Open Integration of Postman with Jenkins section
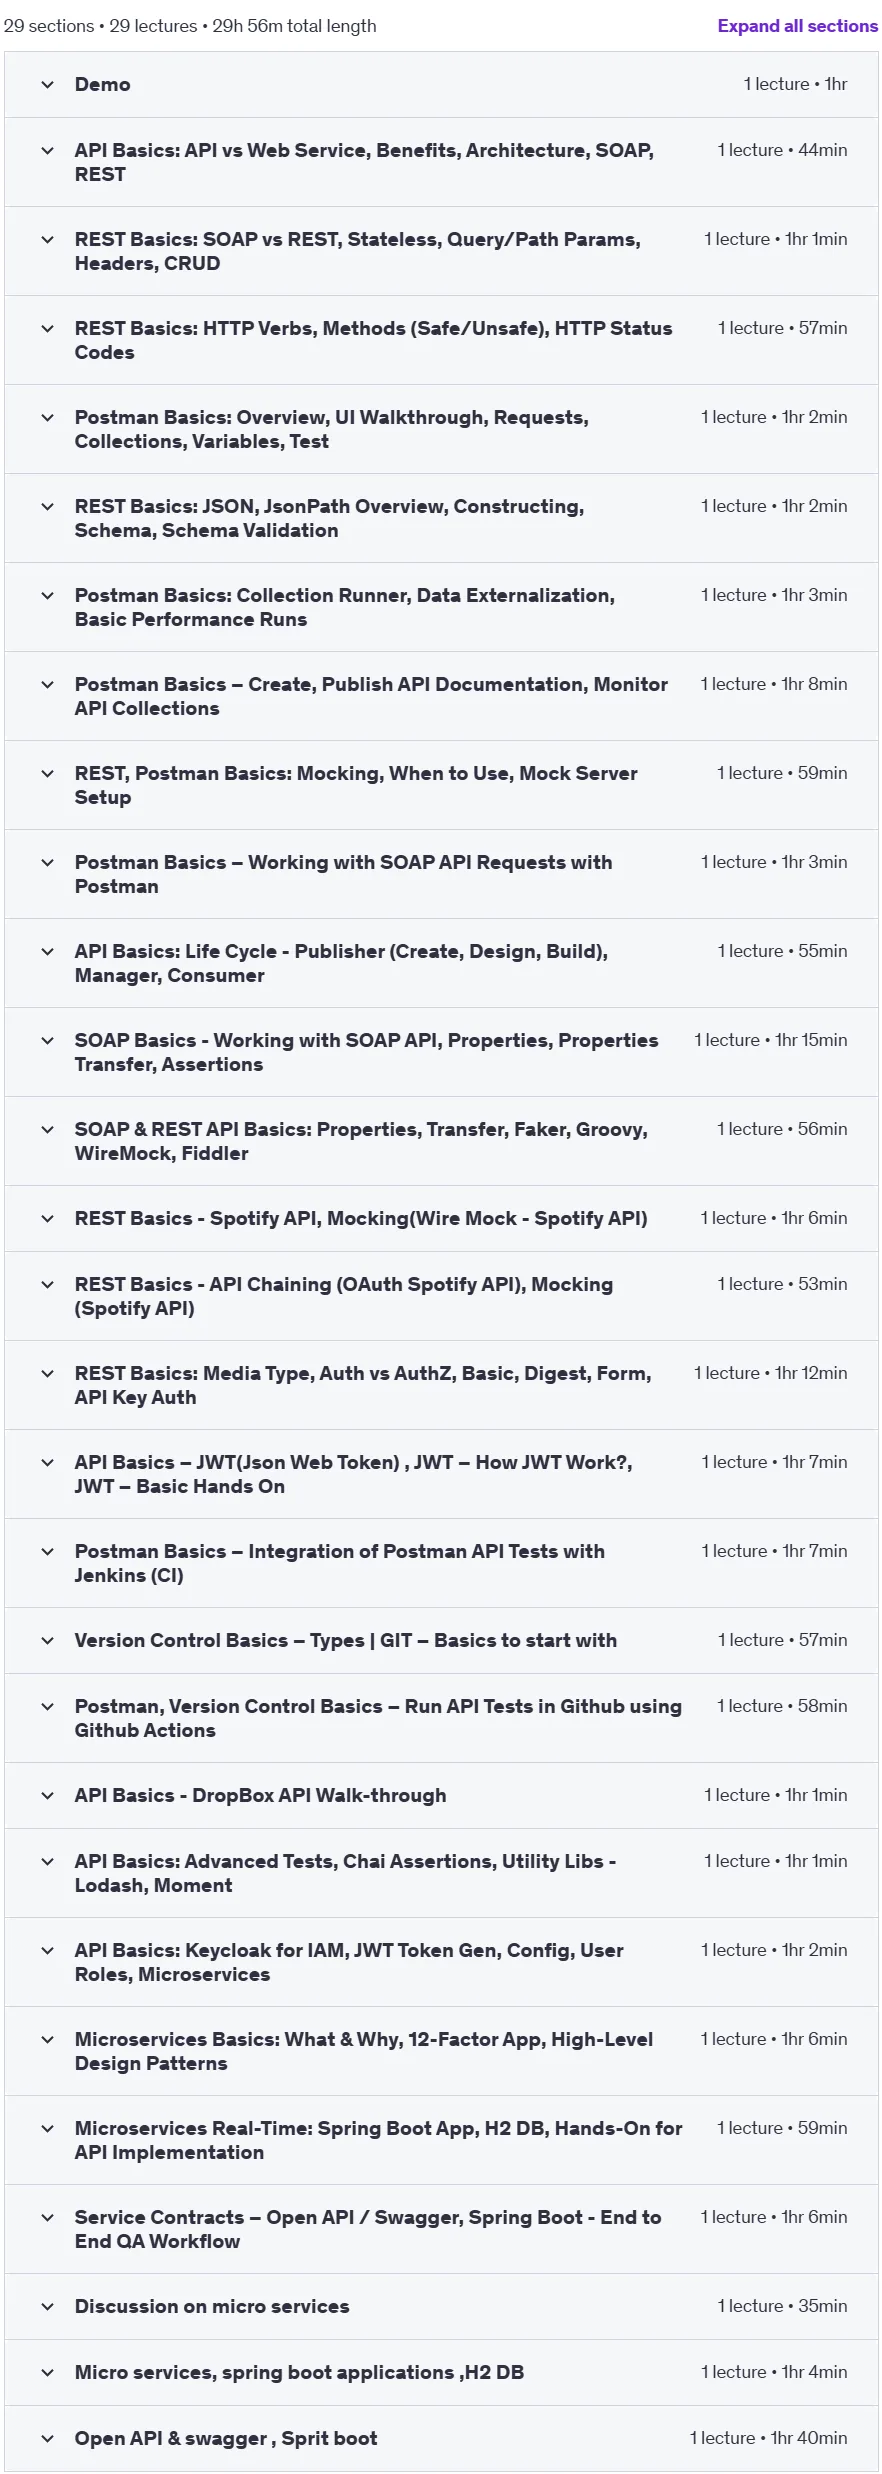The width and height of the screenshot is (882, 2474). tap(441, 1563)
